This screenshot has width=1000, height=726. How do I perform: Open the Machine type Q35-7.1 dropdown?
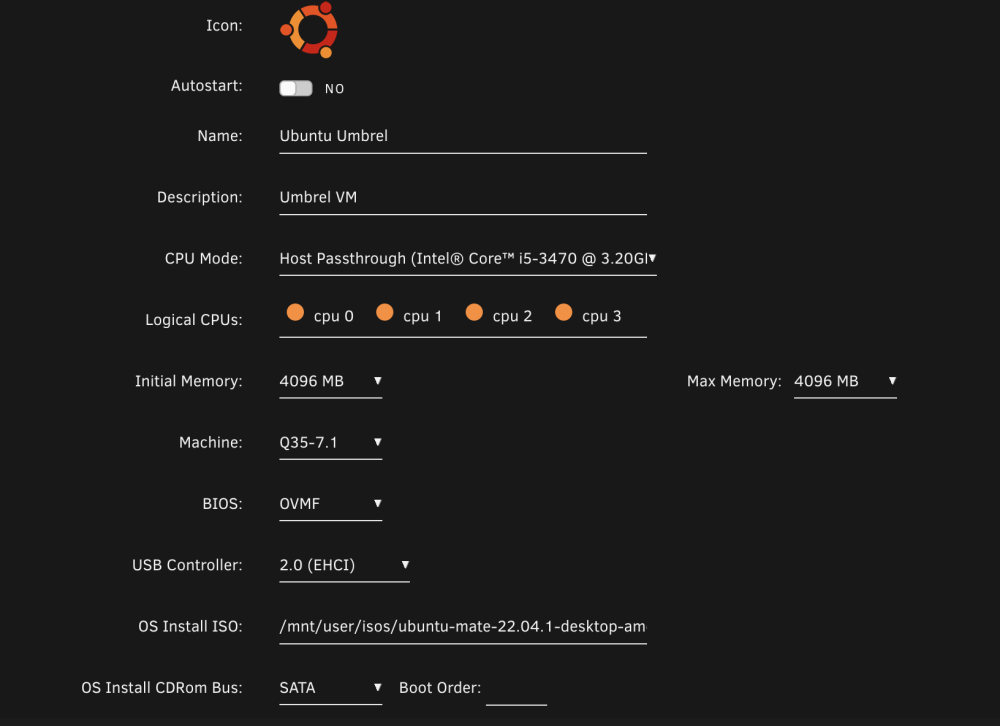(330, 443)
